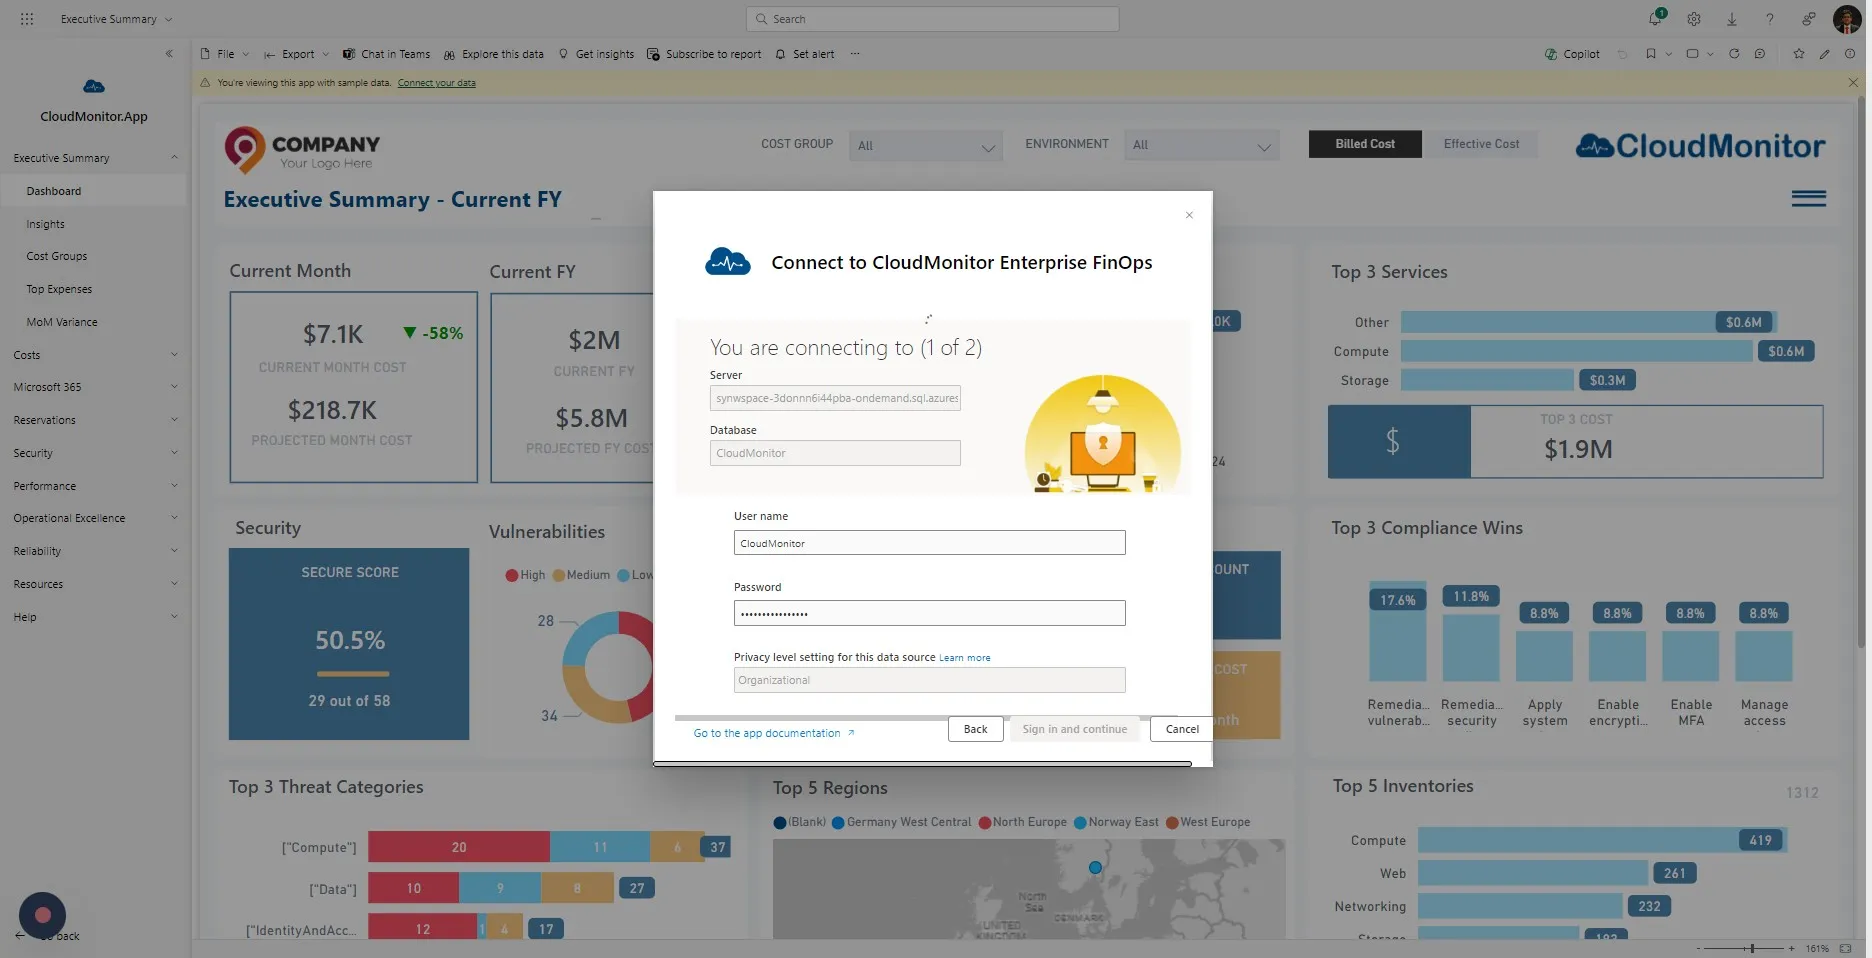
Task: Click the Connect your data link
Action: pyautogui.click(x=436, y=83)
